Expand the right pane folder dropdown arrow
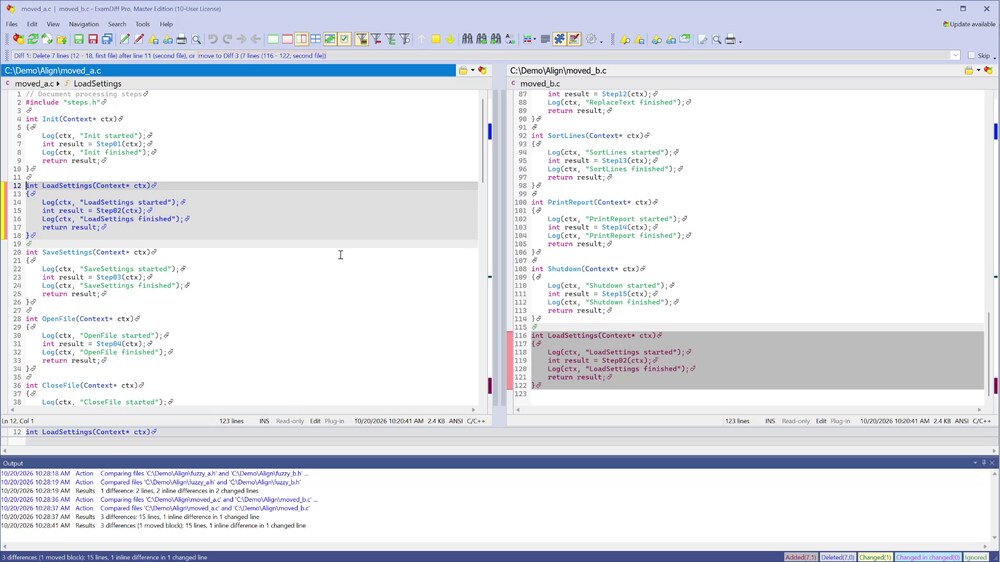Image resolution: width=1000 pixels, height=562 pixels. [978, 71]
